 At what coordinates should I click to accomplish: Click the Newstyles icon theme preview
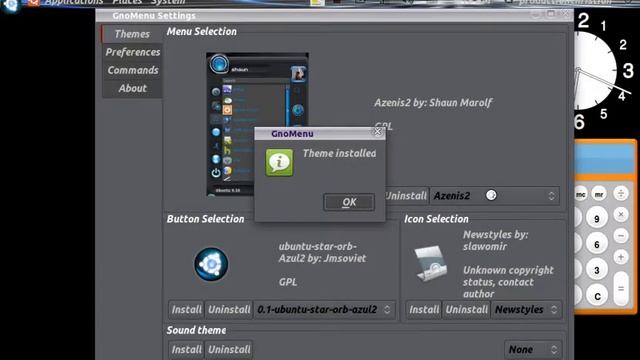click(x=431, y=263)
